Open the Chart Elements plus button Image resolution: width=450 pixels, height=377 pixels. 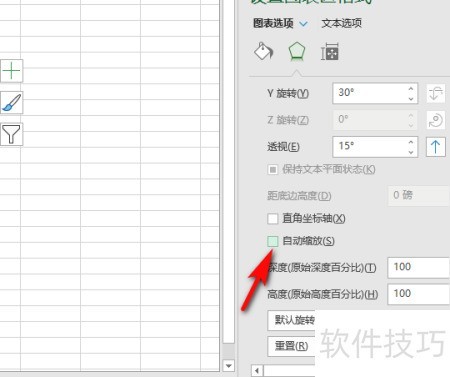coord(11,71)
